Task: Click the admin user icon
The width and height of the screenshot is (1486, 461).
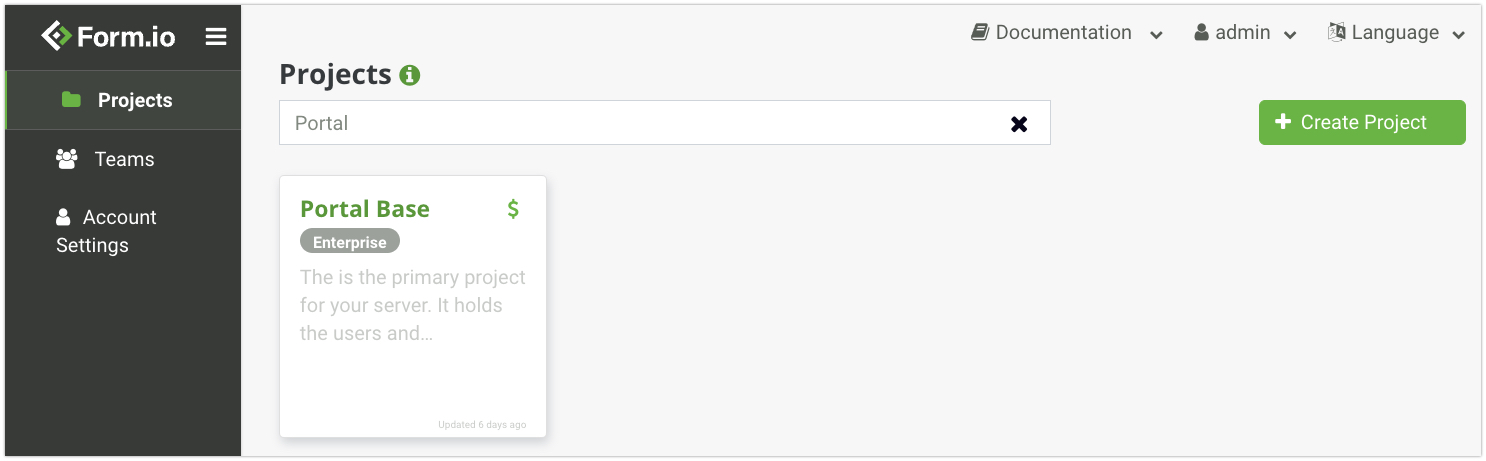Action: (1202, 33)
